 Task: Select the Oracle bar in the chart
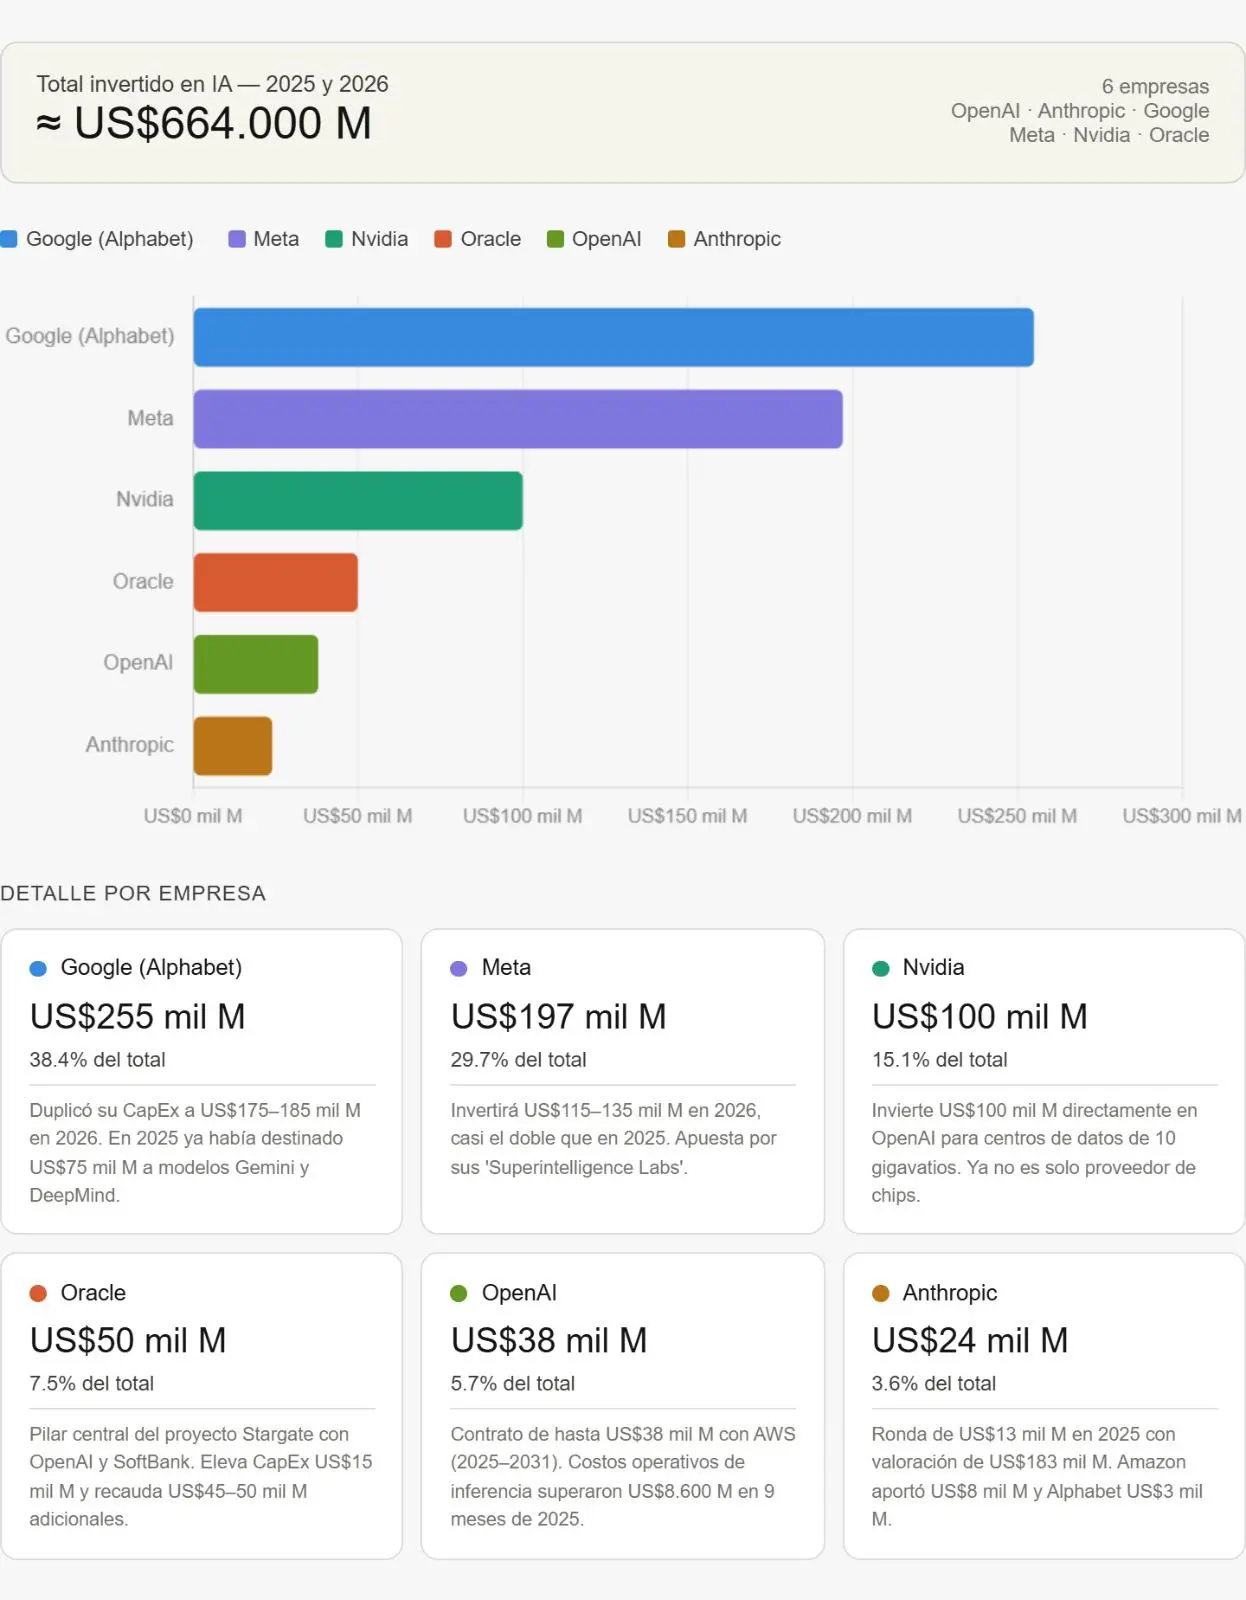(x=275, y=582)
